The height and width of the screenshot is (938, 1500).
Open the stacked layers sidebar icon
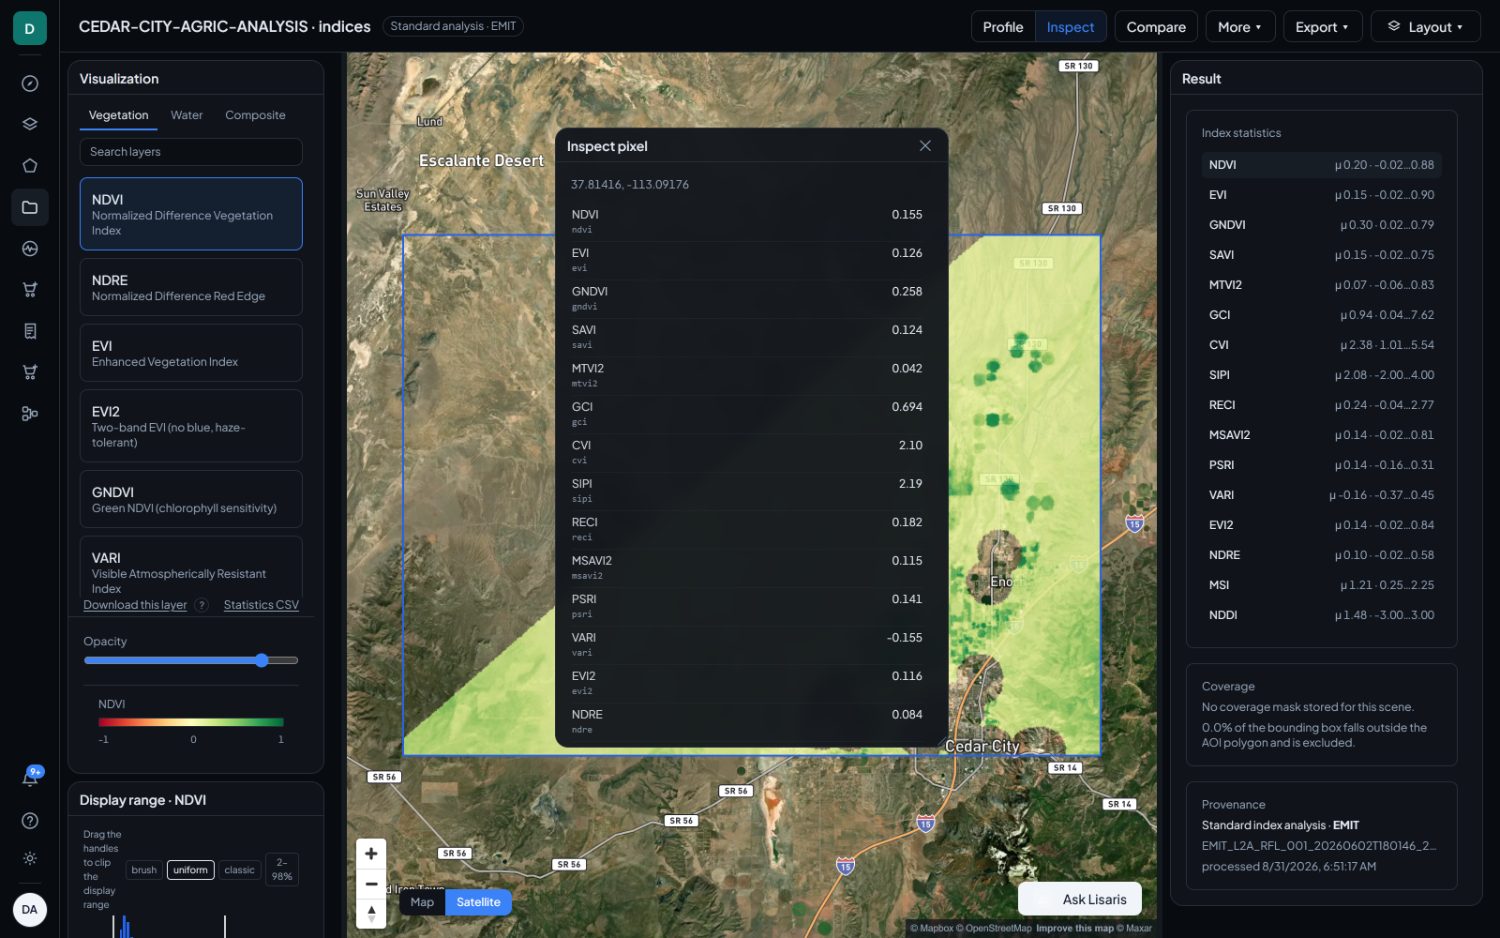point(30,125)
